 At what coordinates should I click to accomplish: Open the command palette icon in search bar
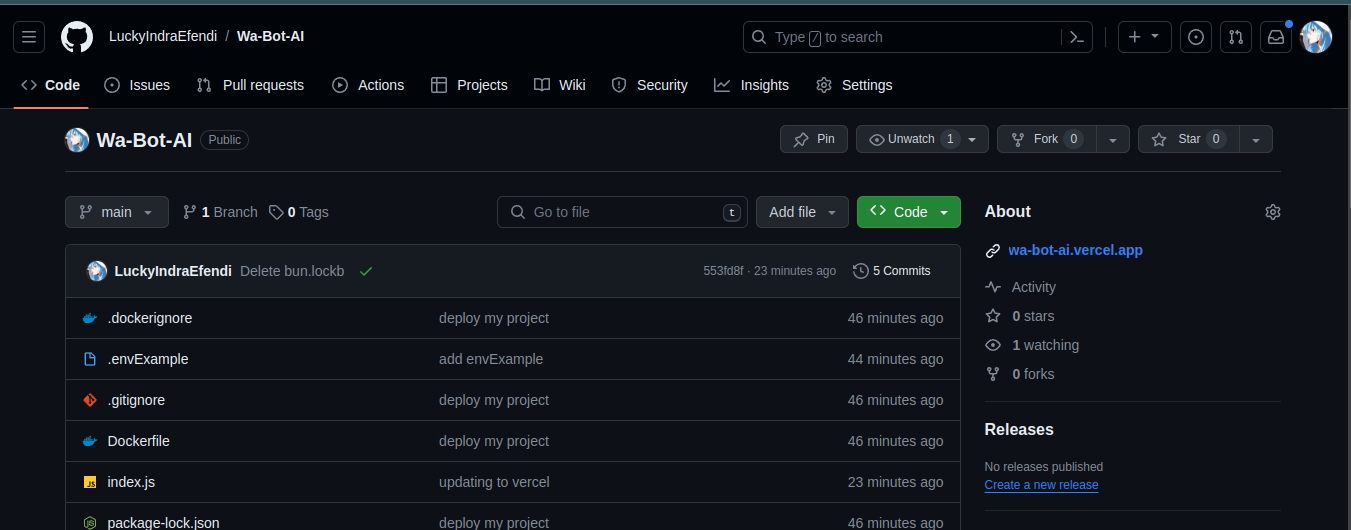point(1076,37)
